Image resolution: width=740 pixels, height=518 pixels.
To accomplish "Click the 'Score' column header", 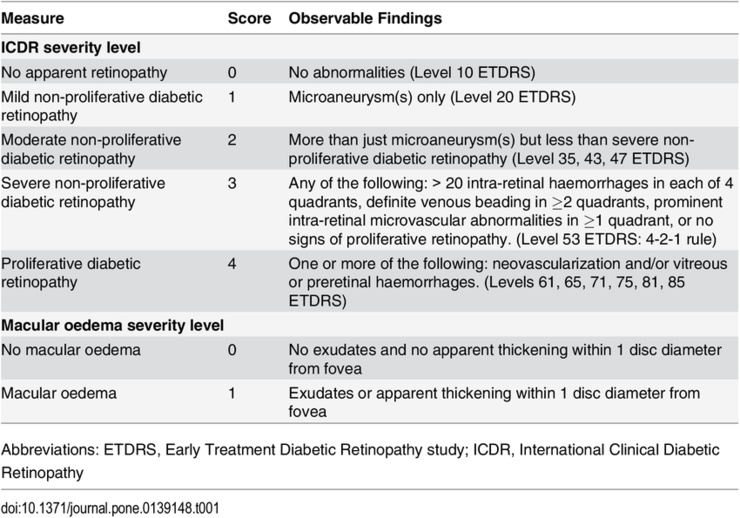I will pos(249,19).
